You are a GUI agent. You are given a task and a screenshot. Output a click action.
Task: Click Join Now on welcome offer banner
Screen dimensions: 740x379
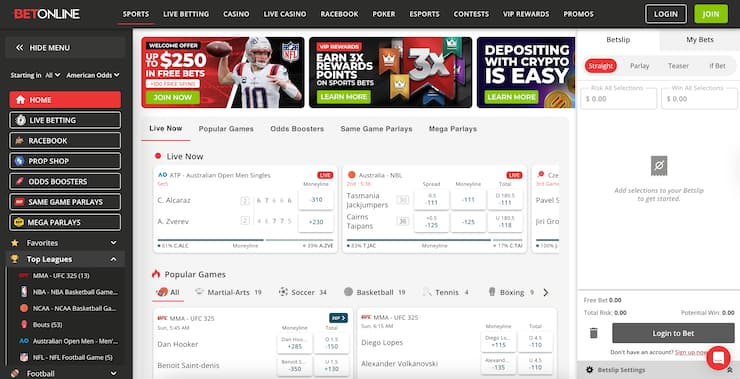point(173,97)
